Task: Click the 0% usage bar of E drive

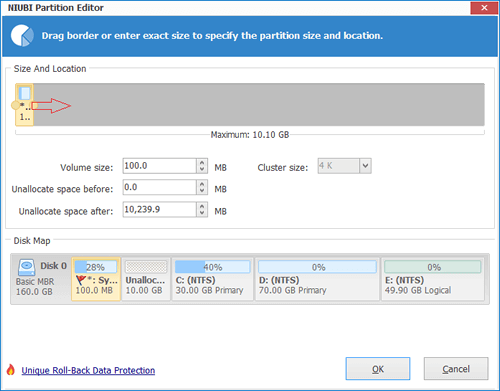Action: click(433, 267)
